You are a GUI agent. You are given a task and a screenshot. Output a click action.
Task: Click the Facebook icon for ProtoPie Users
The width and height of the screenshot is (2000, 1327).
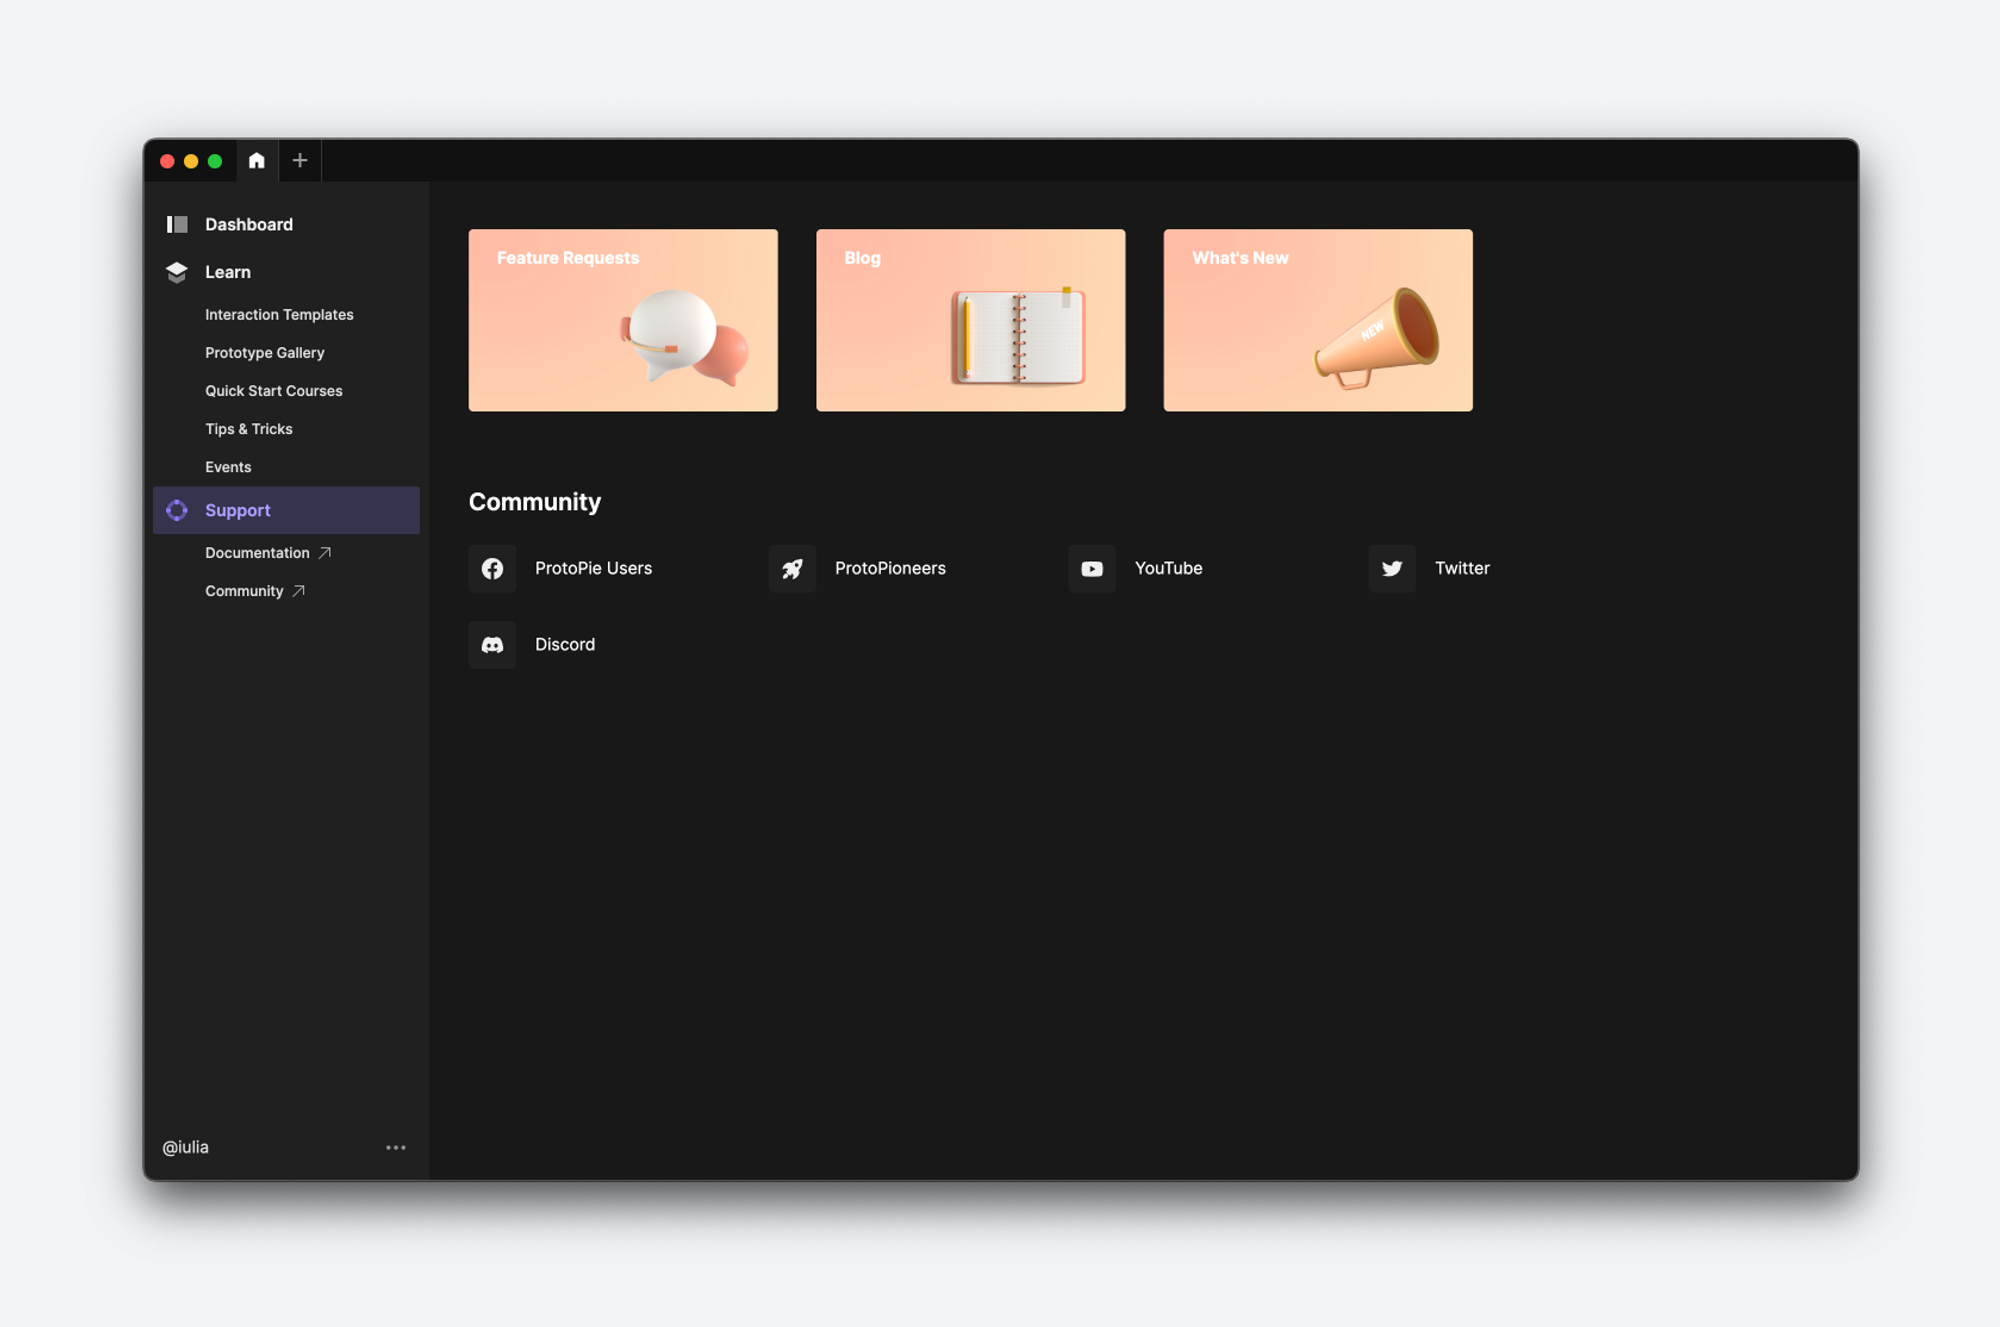point(492,568)
